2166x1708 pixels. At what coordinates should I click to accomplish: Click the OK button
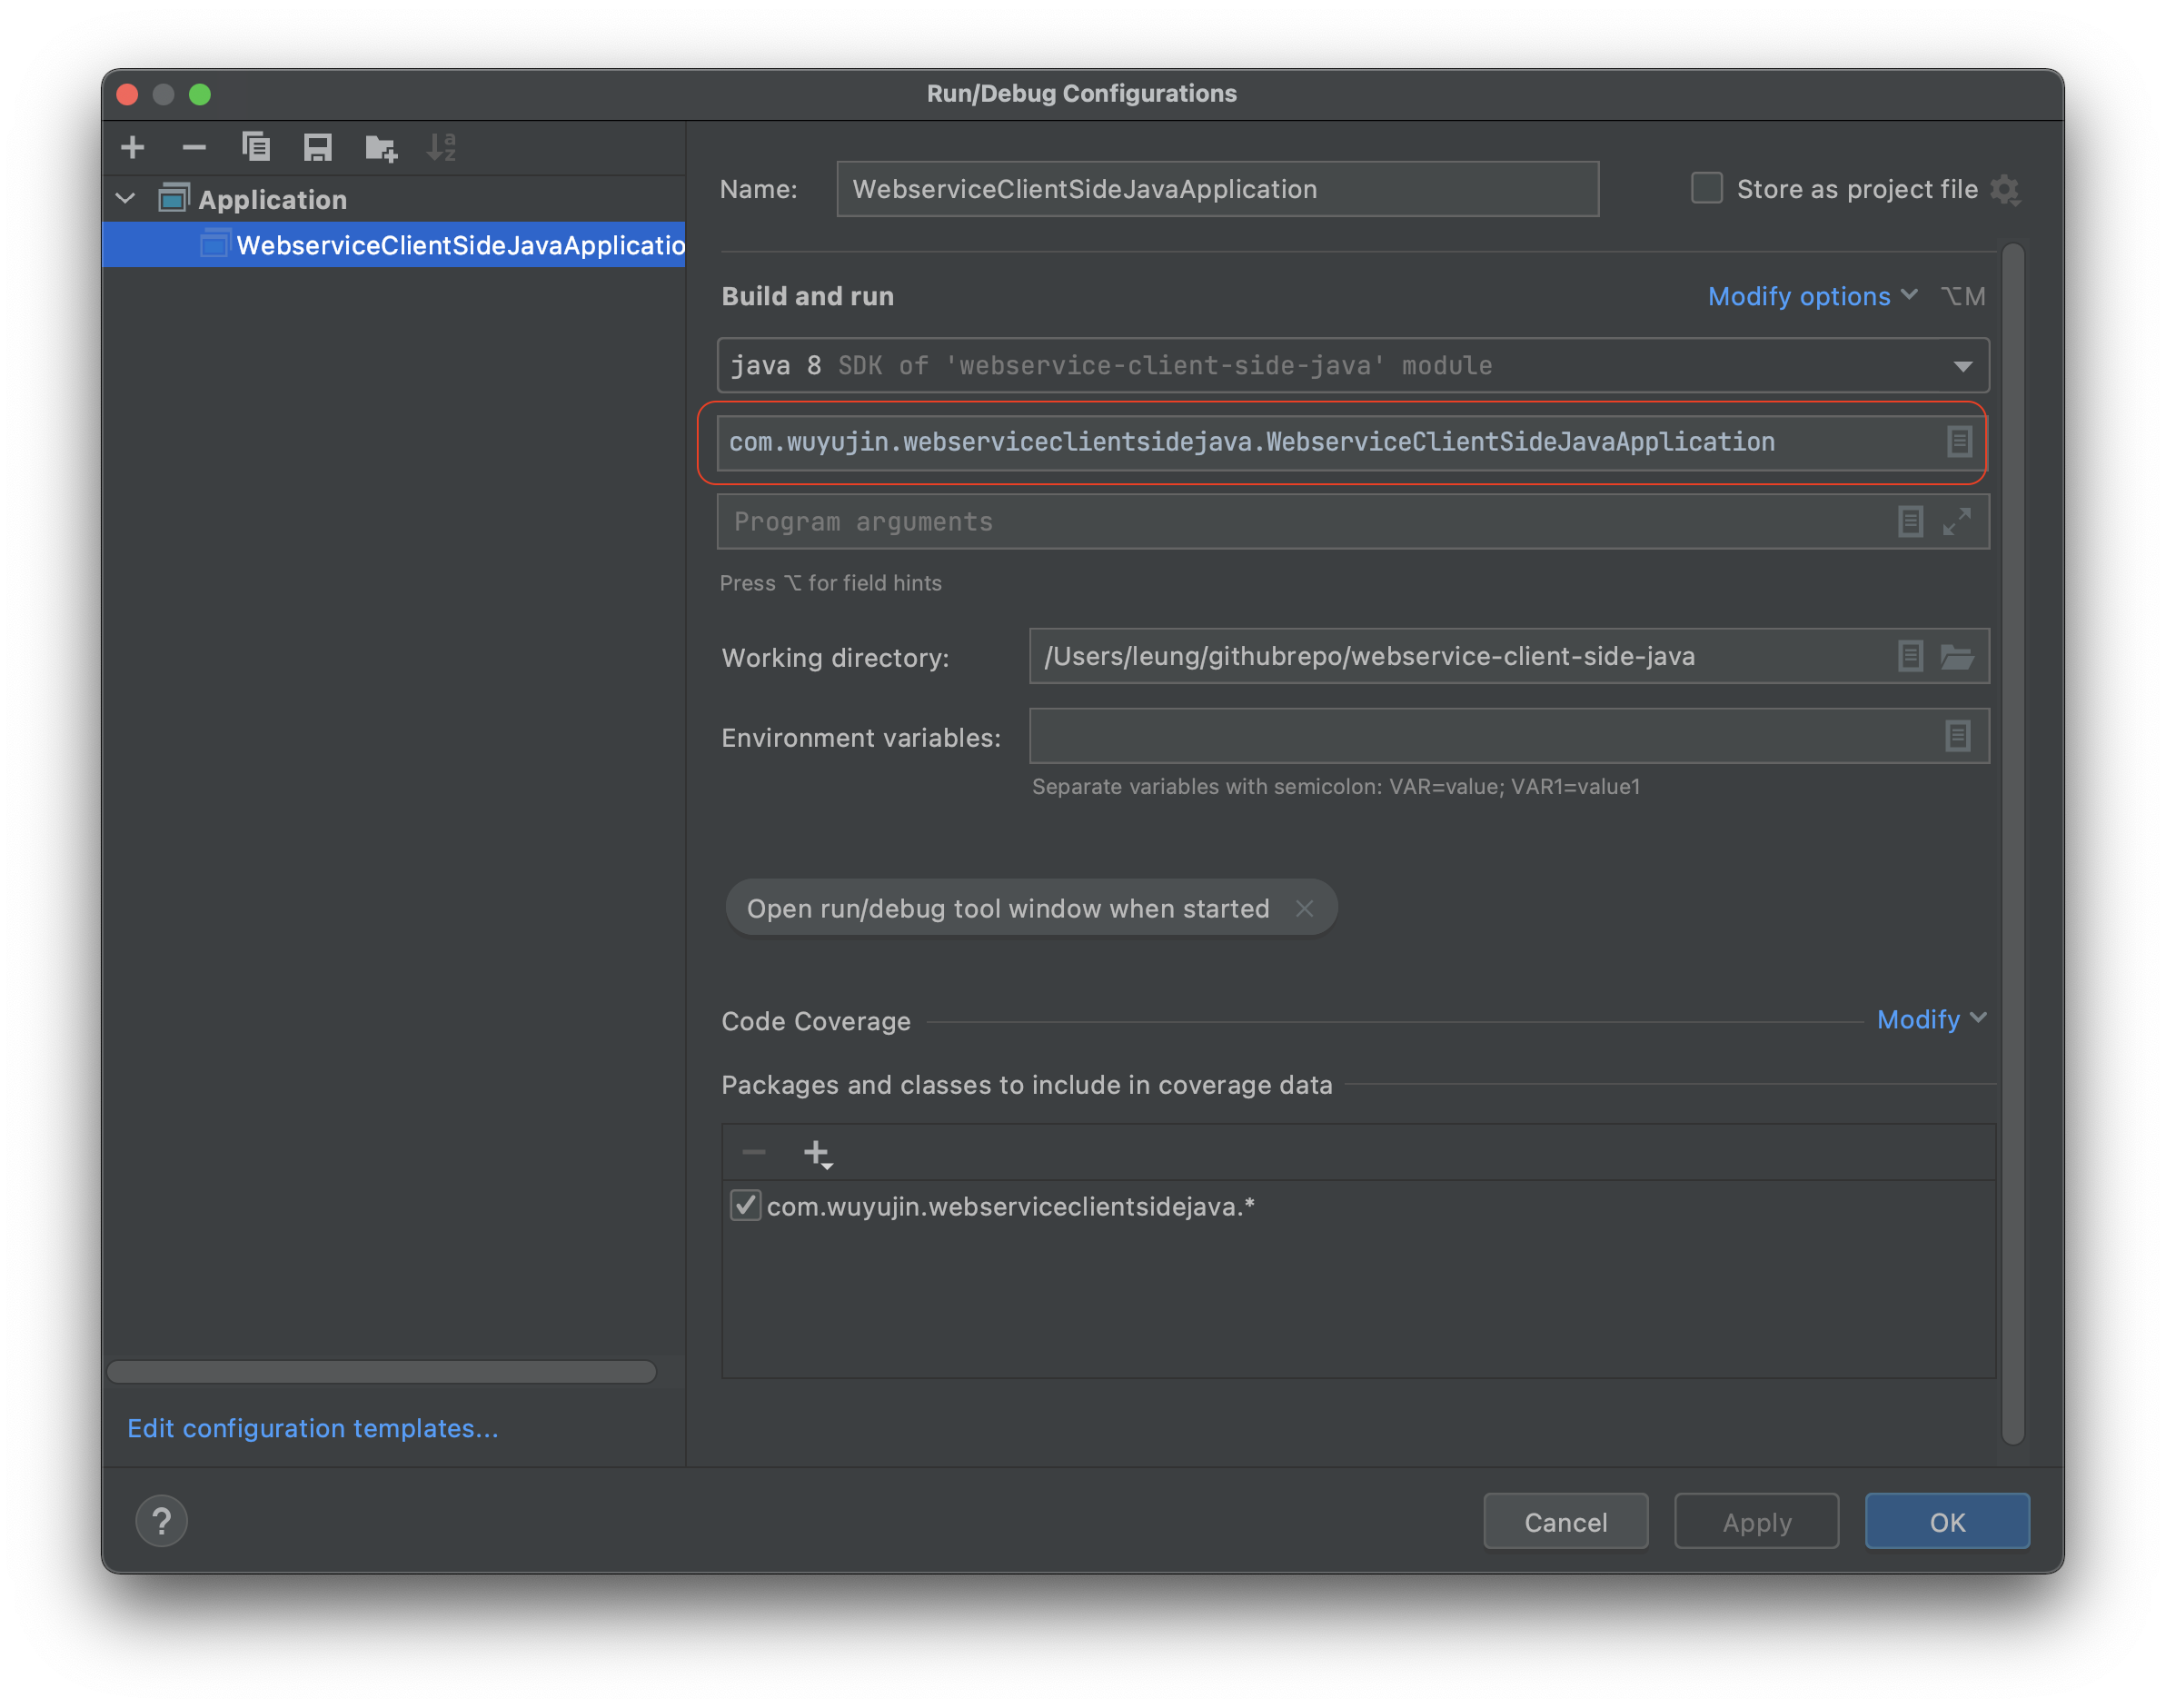click(x=1946, y=1521)
